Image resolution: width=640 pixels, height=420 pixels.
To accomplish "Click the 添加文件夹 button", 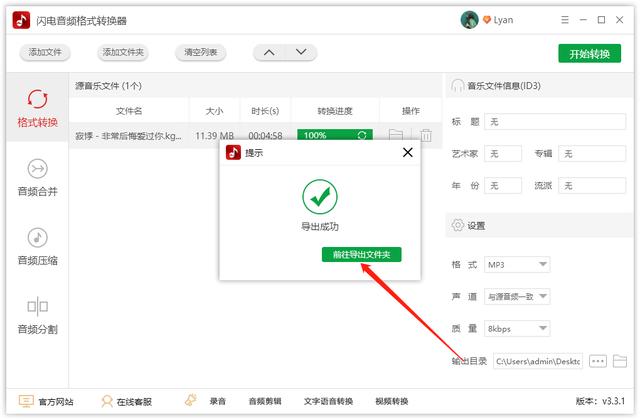I will pyautogui.click(x=123, y=52).
